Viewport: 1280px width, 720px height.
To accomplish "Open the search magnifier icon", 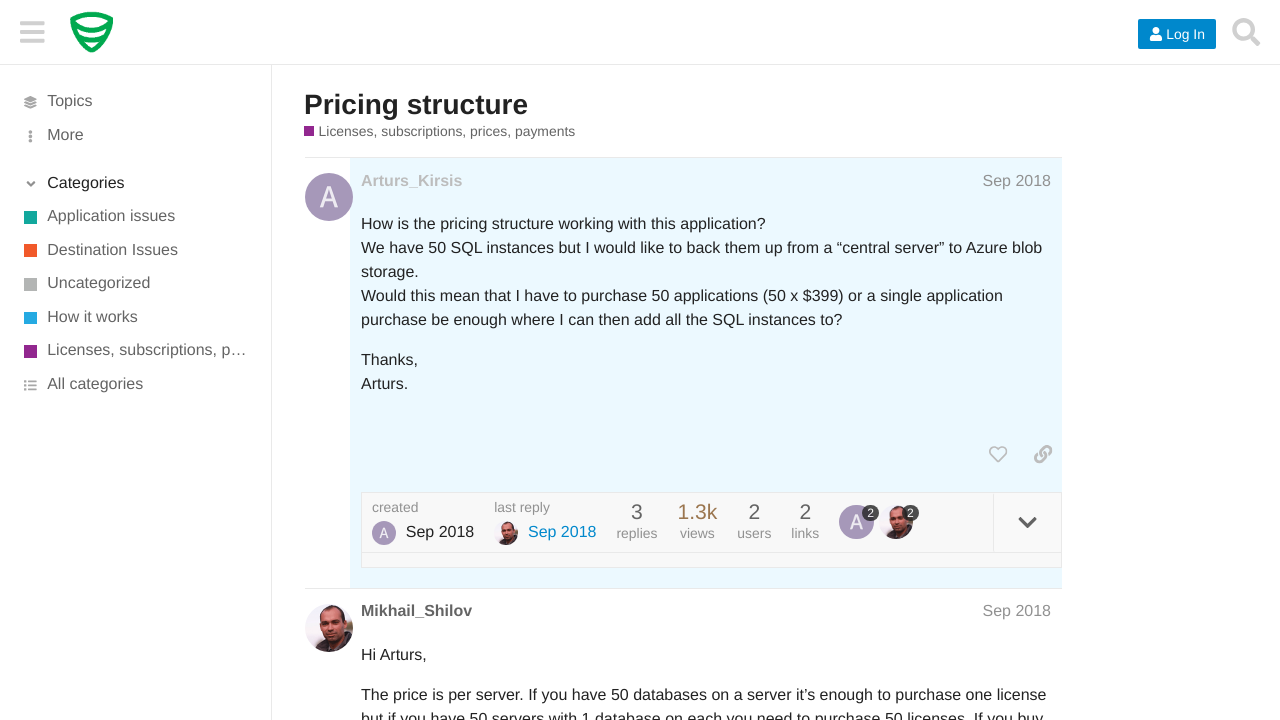I will point(1246,32).
